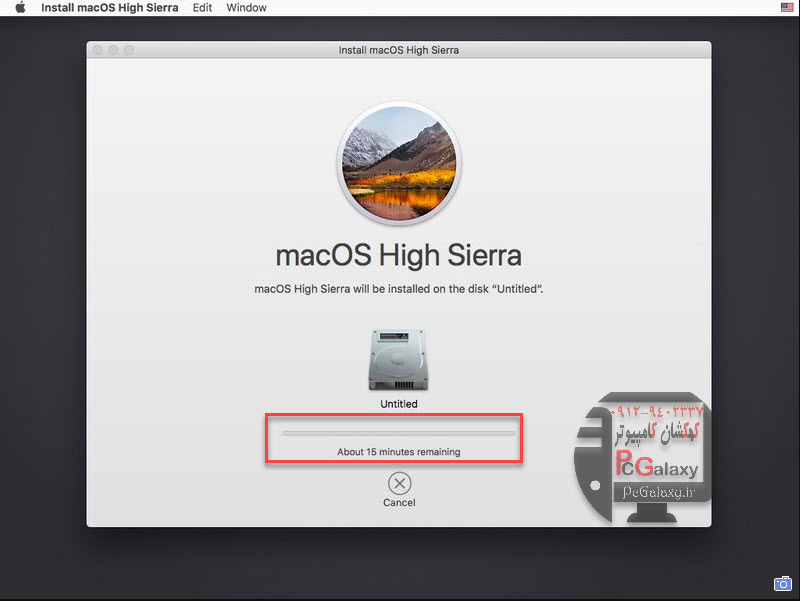Click the Untitled hard disk icon

398,359
